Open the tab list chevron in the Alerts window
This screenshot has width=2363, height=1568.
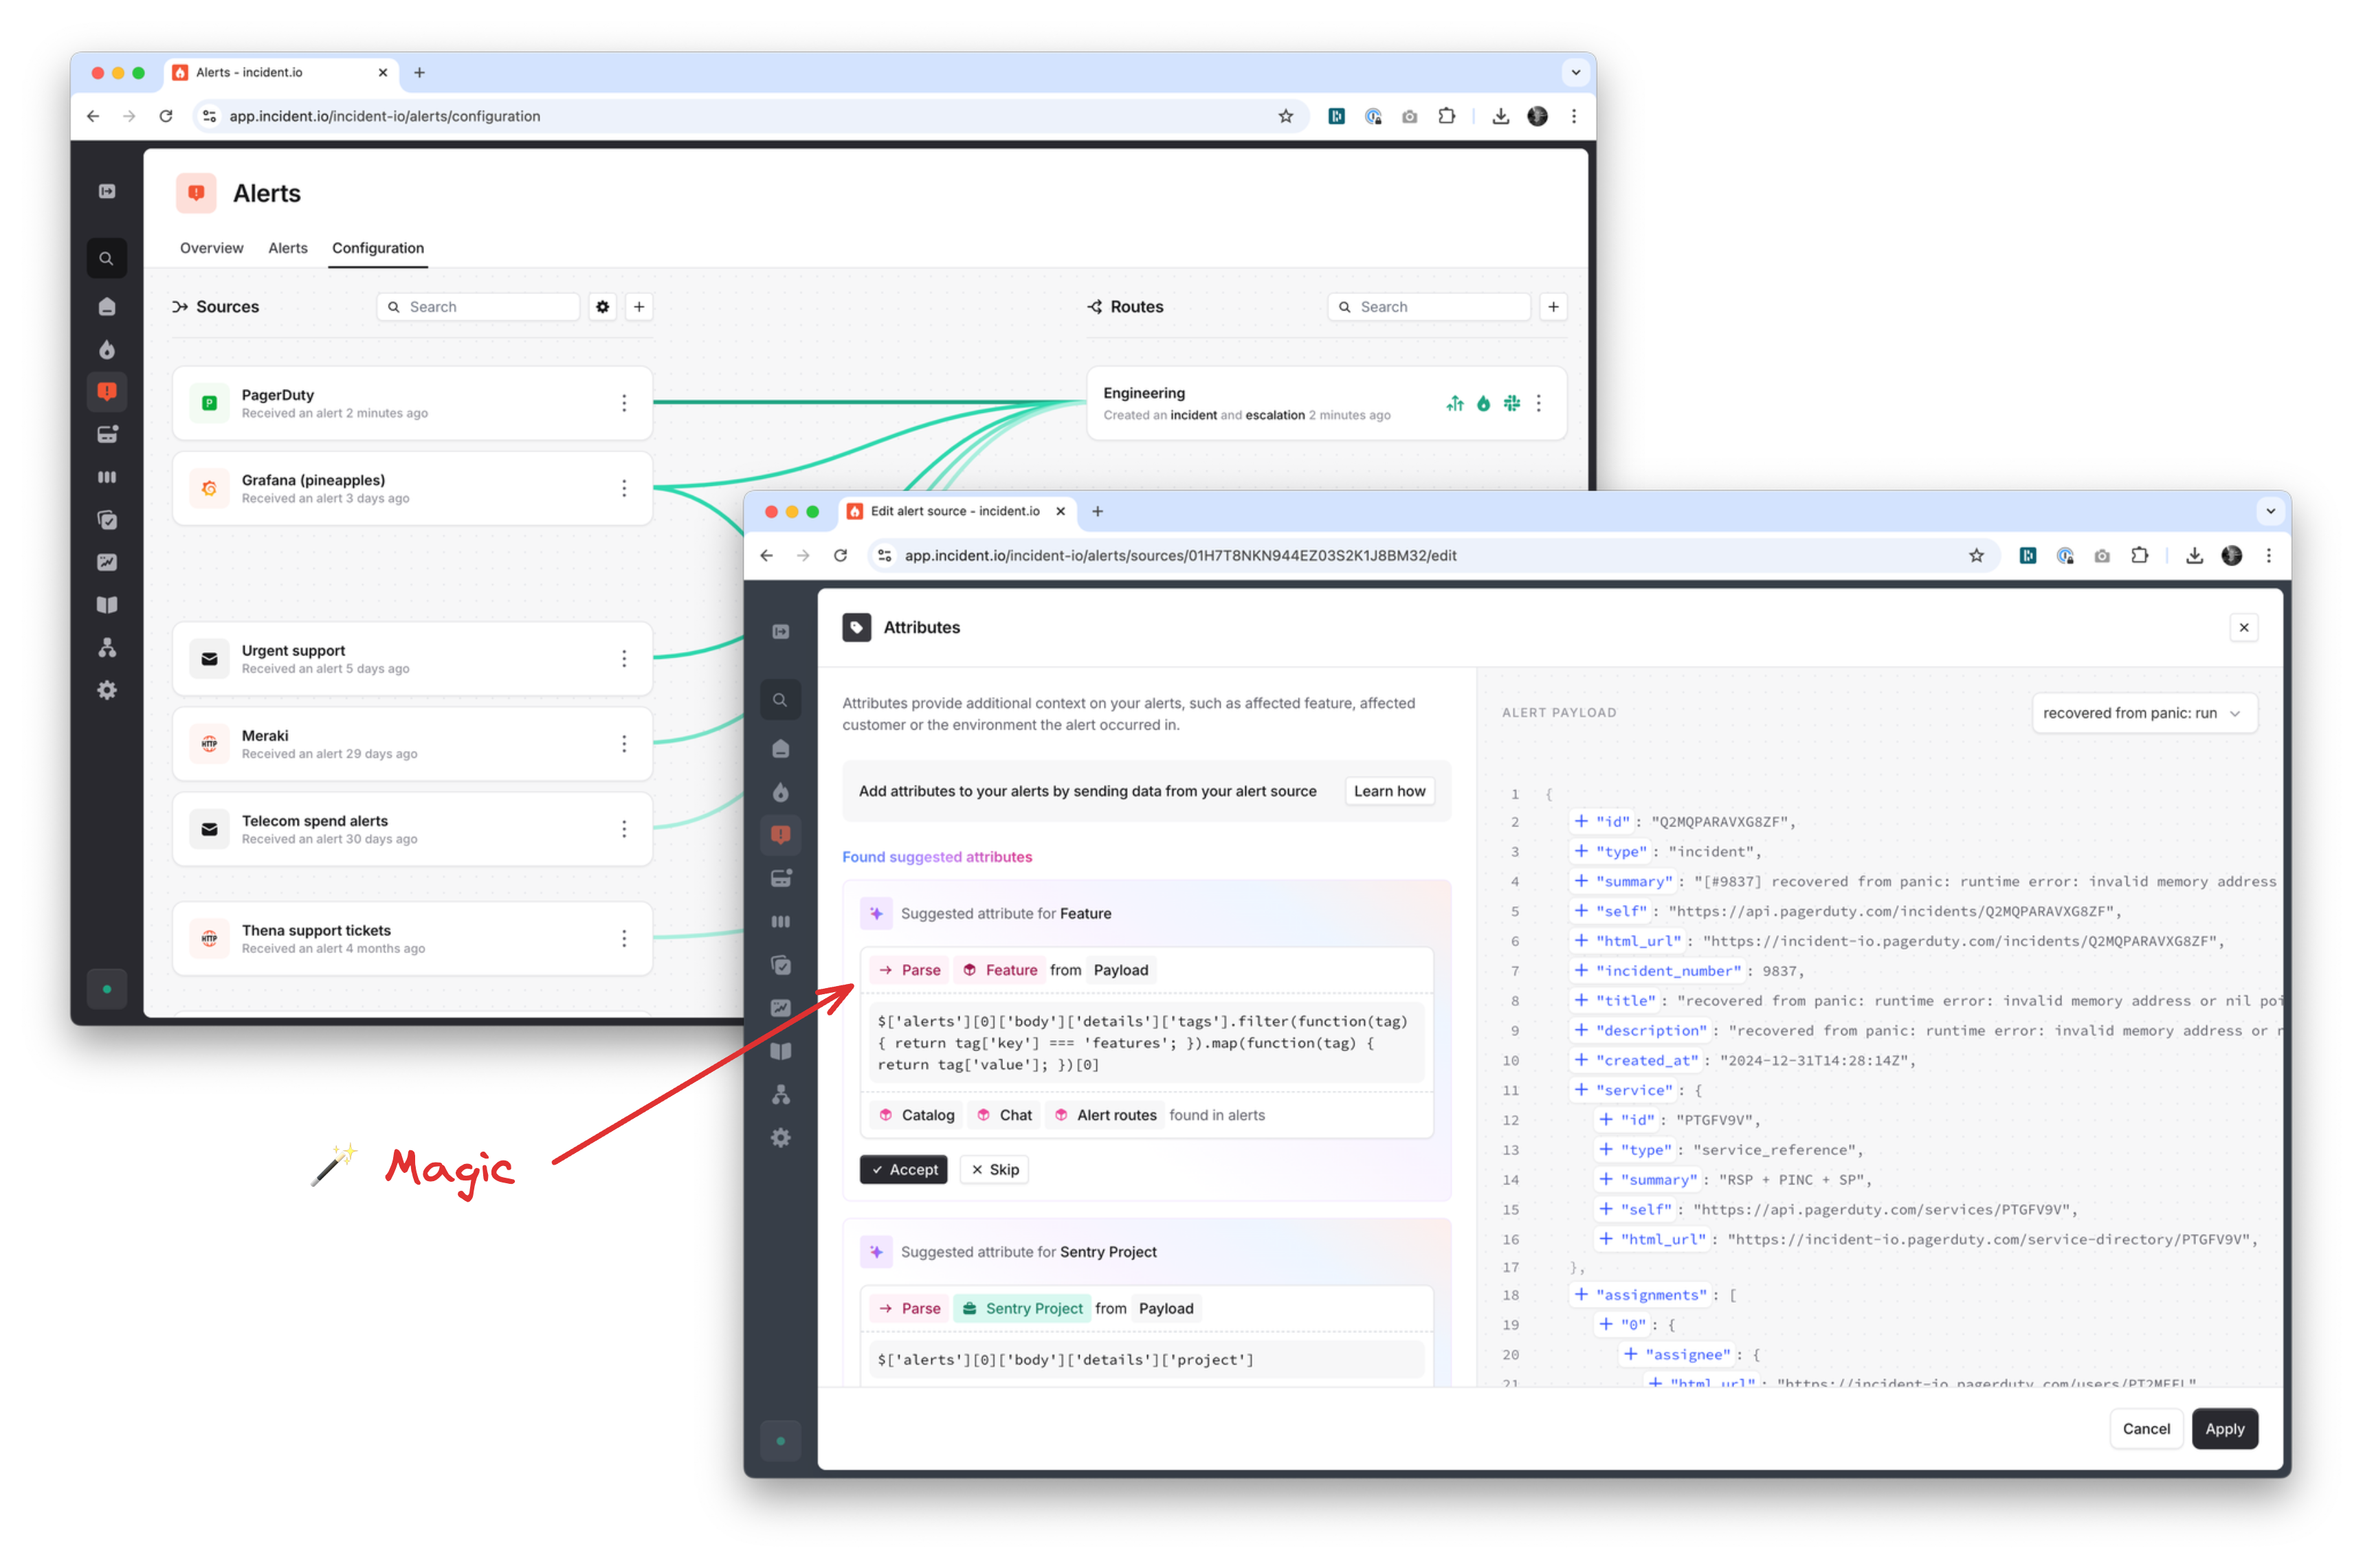pos(1576,72)
